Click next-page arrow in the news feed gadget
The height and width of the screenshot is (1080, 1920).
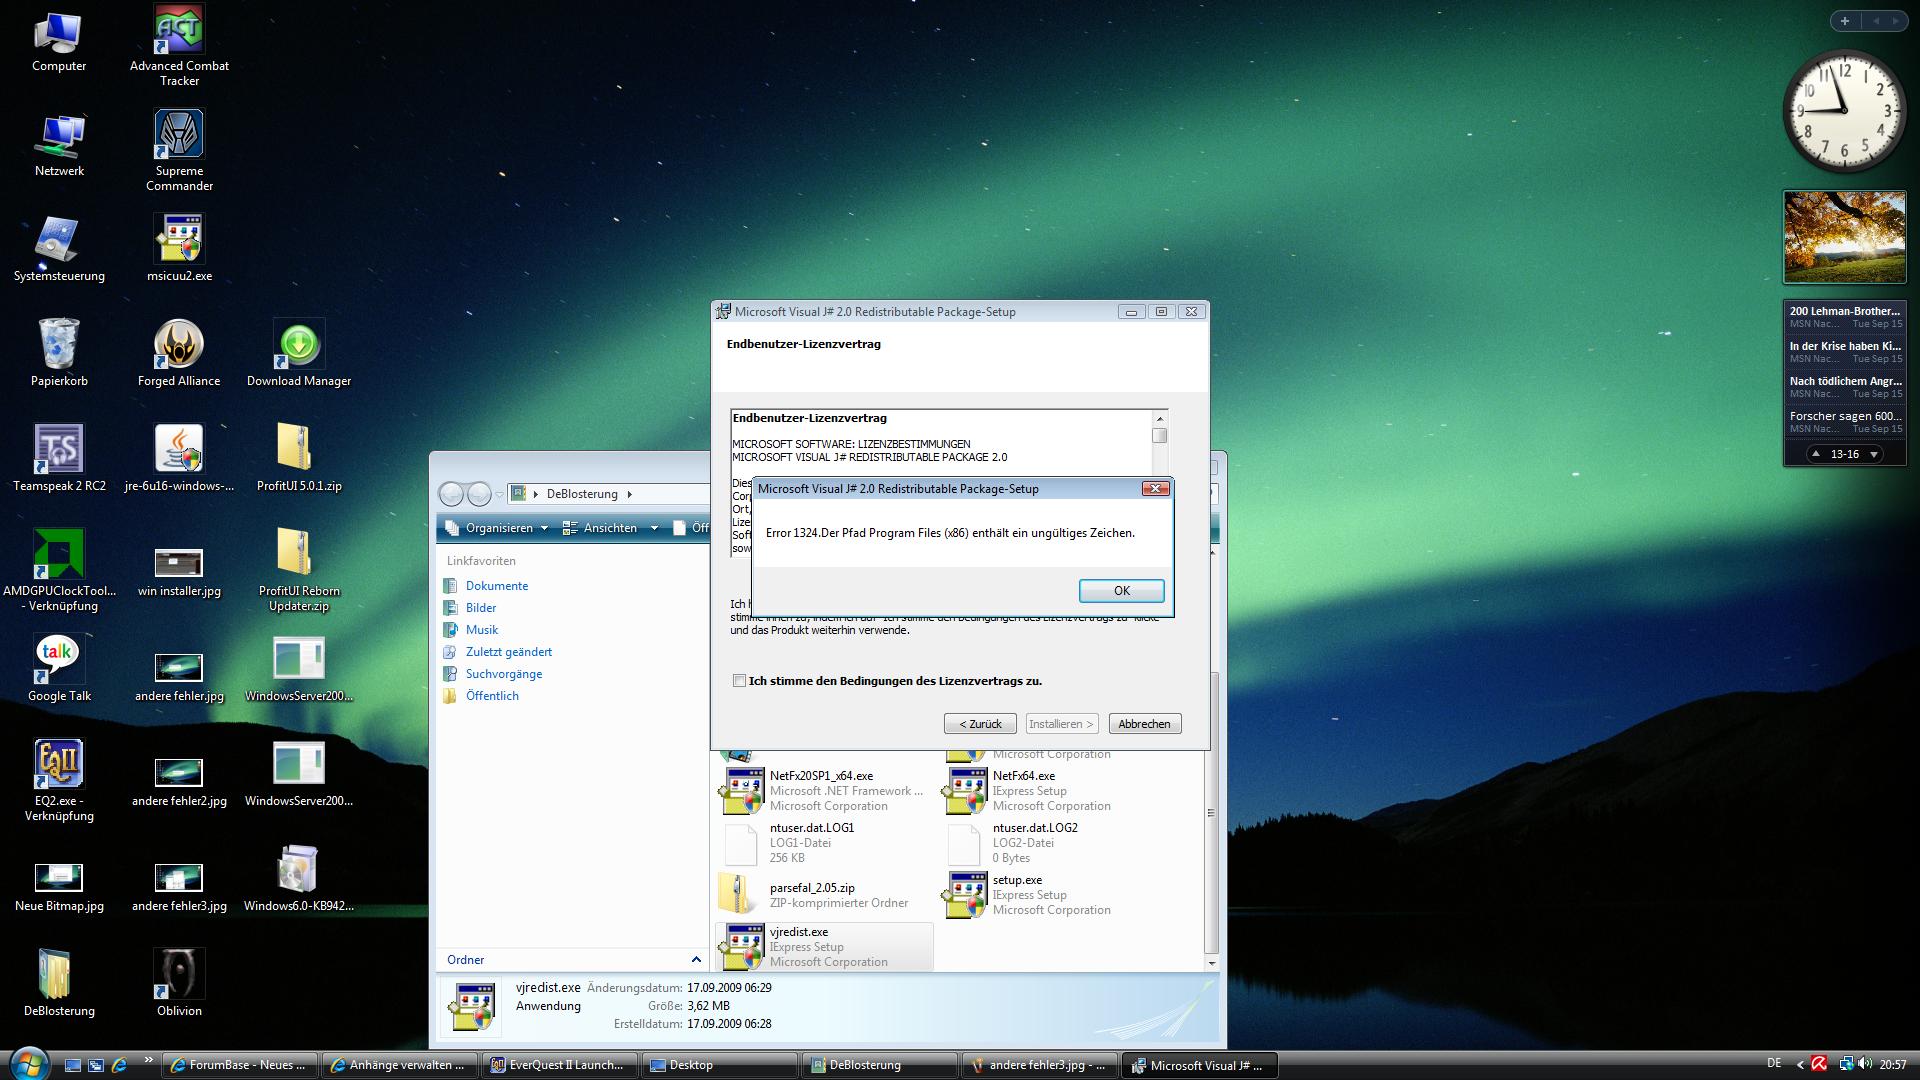pyautogui.click(x=1874, y=454)
